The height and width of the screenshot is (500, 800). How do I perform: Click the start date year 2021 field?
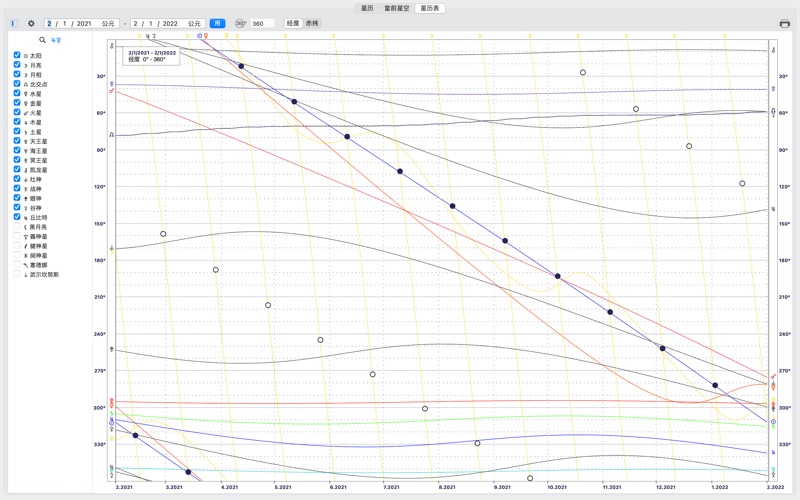[84, 23]
